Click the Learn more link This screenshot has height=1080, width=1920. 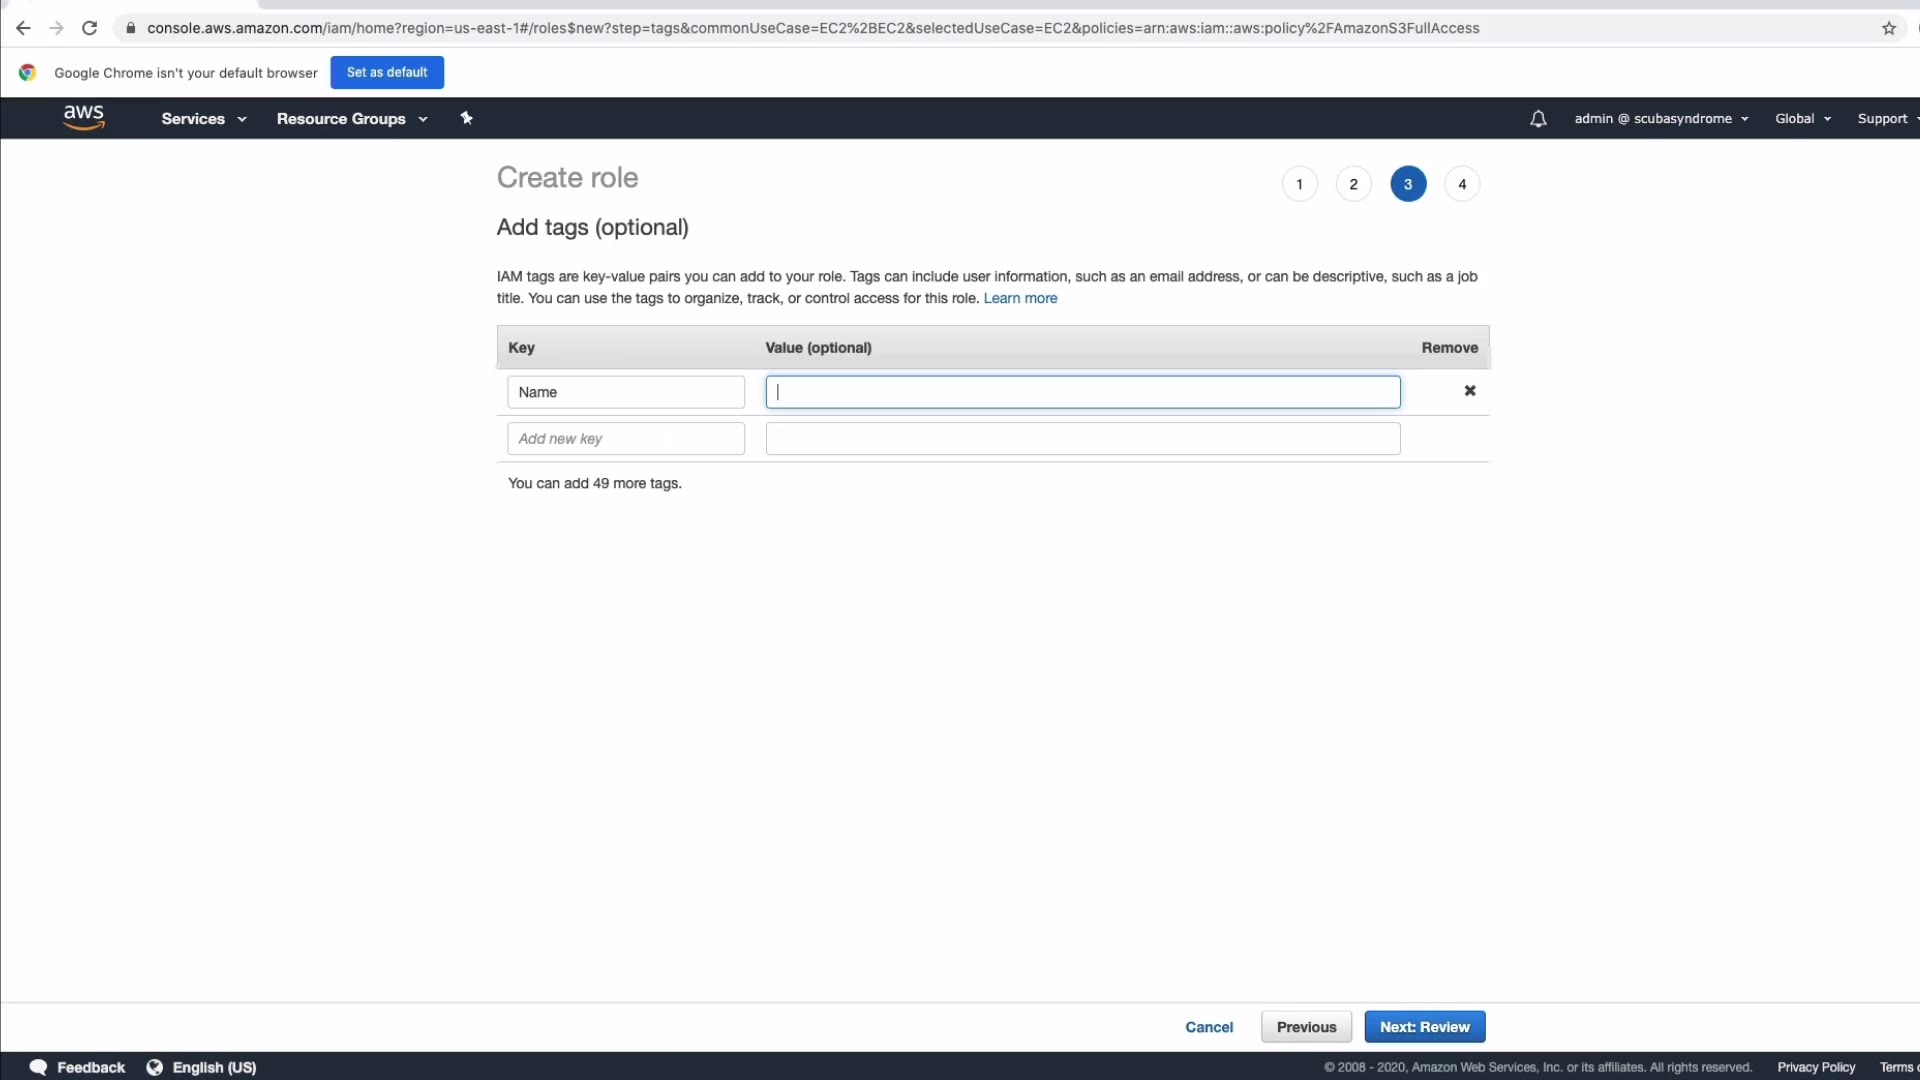click(x=1020, y=298)
